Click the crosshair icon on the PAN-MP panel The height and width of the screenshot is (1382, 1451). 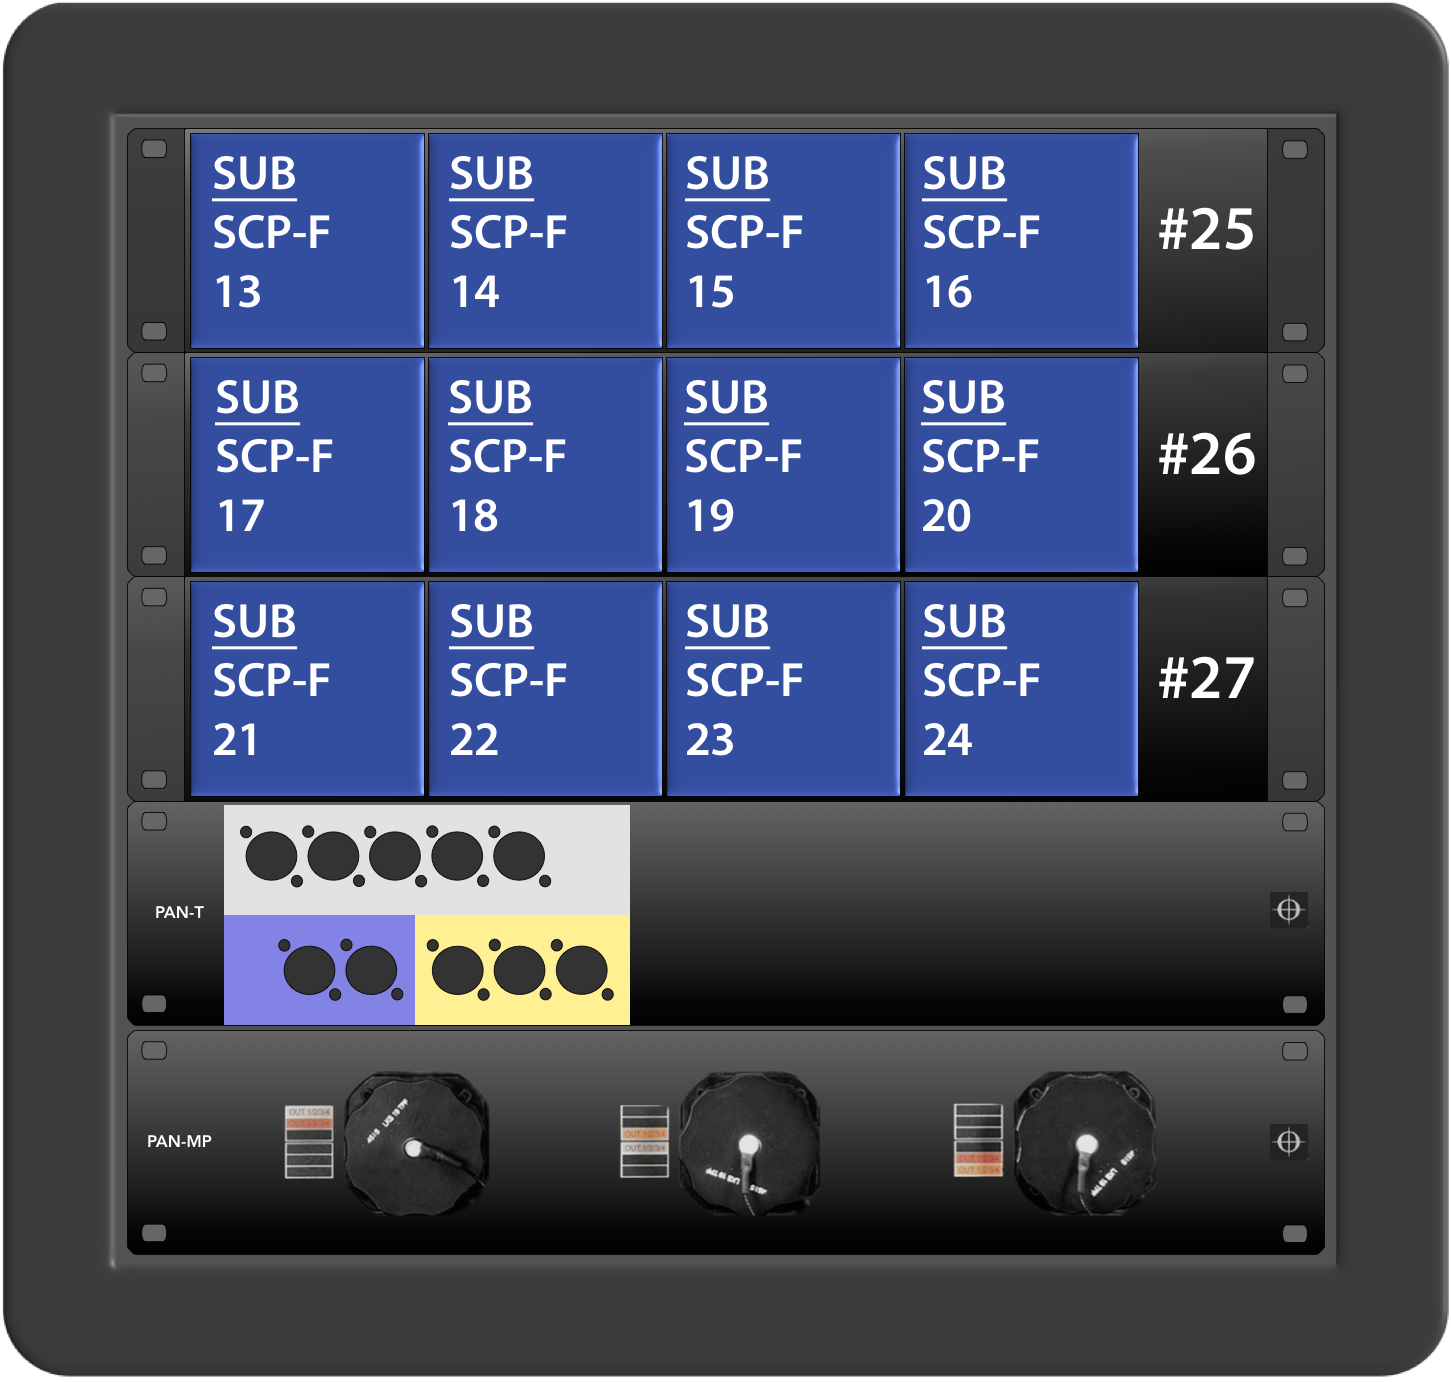click(1288, 1141)
